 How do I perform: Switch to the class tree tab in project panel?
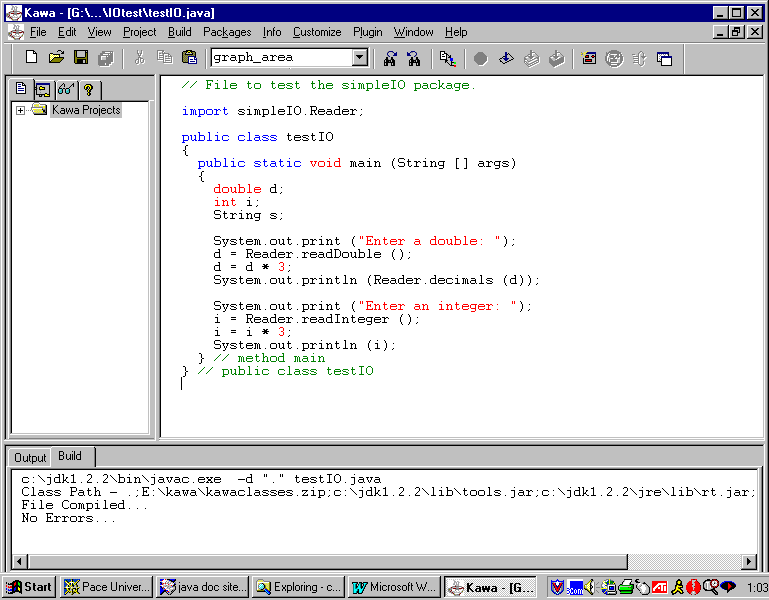[x=43, y=89]
